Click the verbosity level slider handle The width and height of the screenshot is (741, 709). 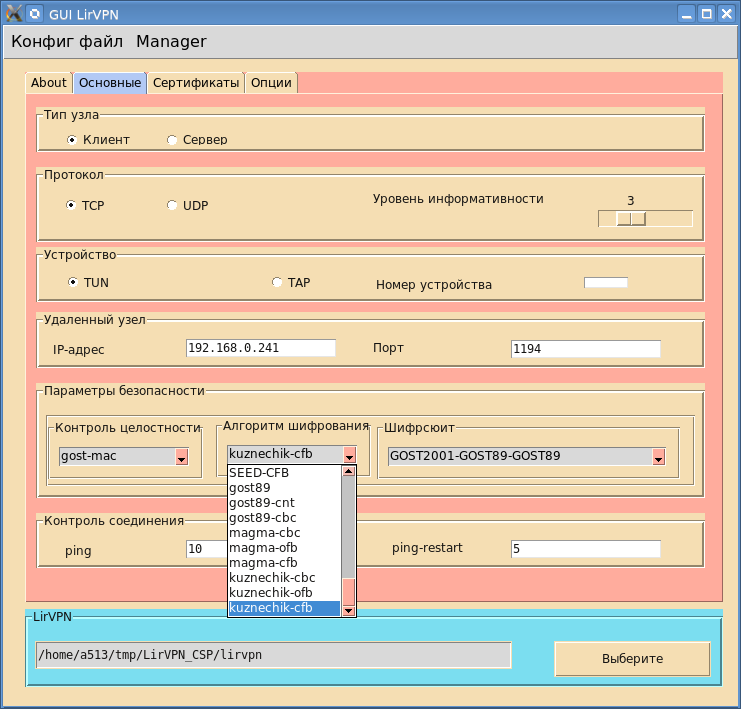click(x=631, y=218)
